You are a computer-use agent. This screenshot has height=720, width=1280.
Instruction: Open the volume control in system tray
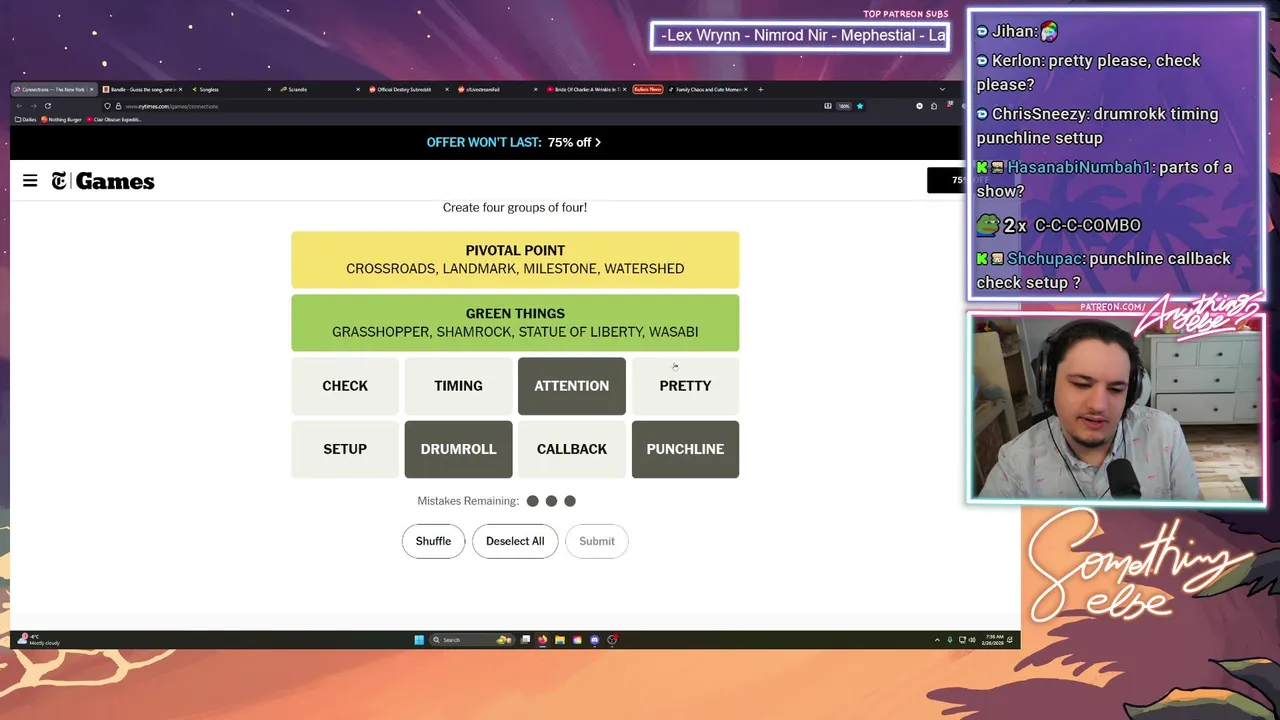click(x=971, y=640)
